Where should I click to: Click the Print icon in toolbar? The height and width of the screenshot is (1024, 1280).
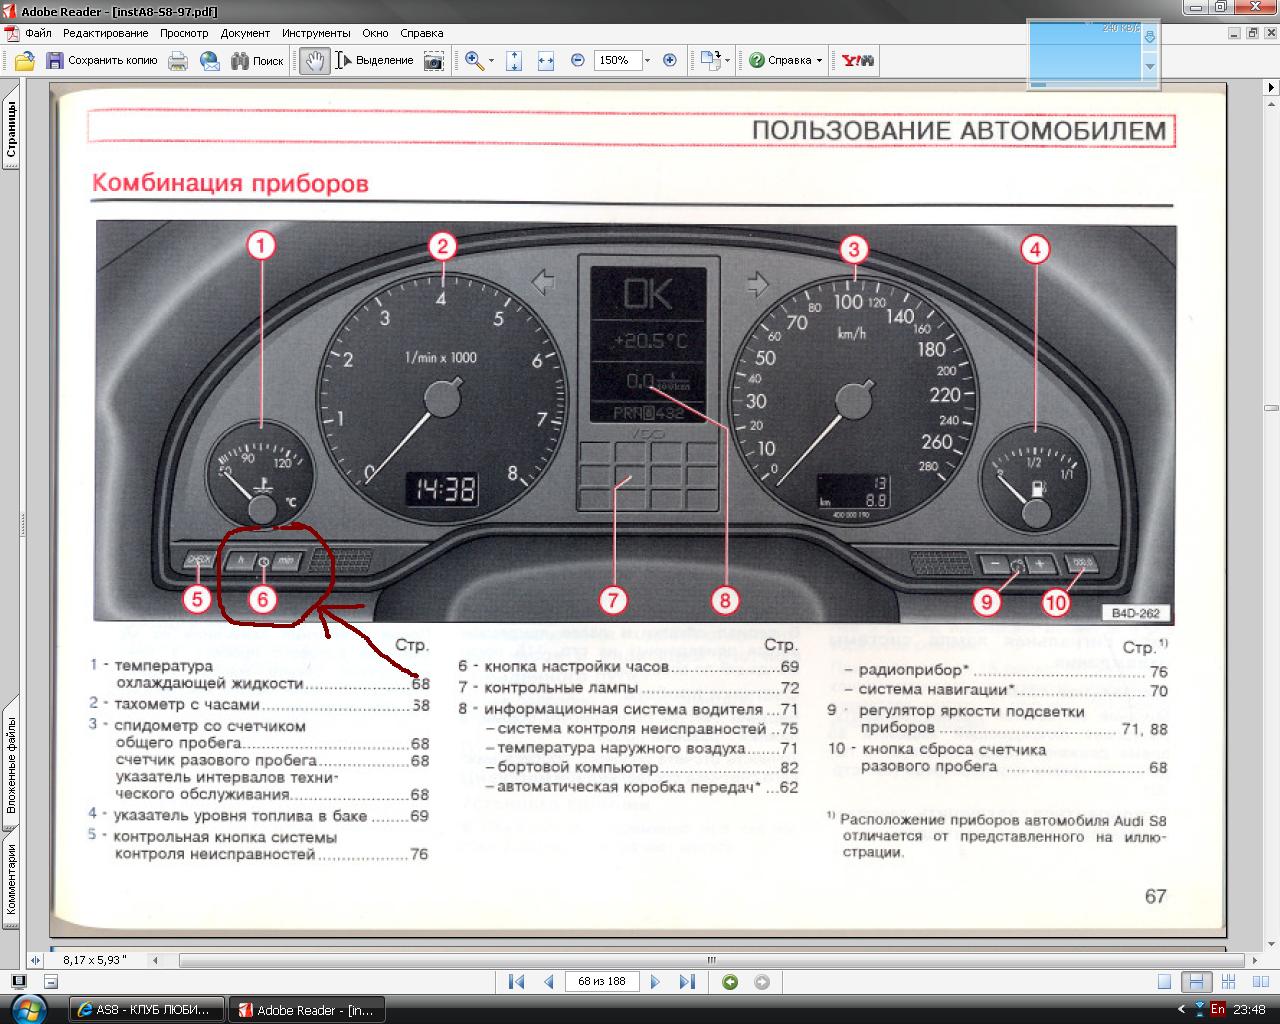click(178, 61)
